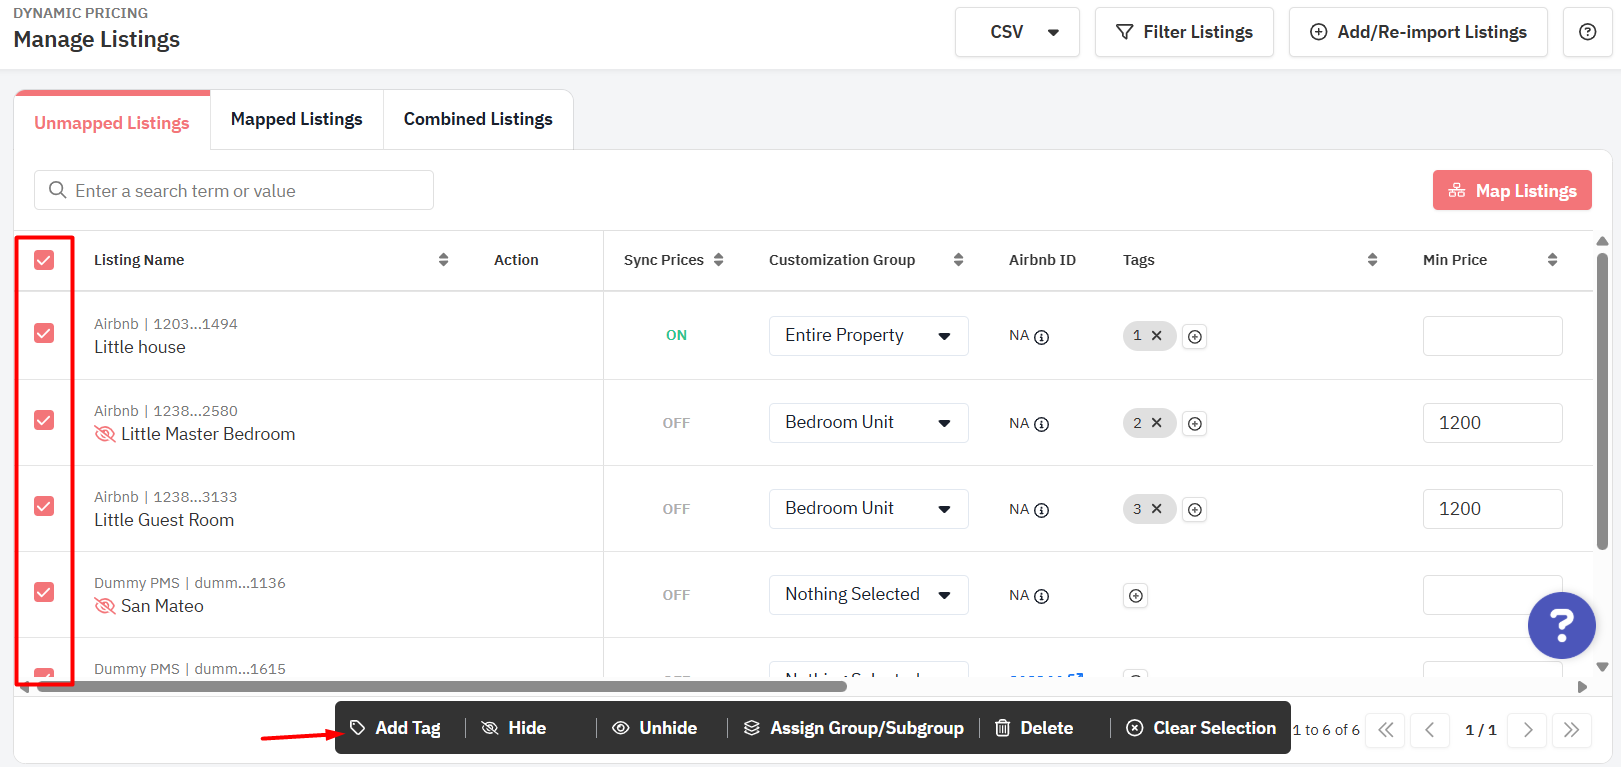
Task: Click the horizontal table scrollbar
Action: pyautogui.click(x=440, y=687)
